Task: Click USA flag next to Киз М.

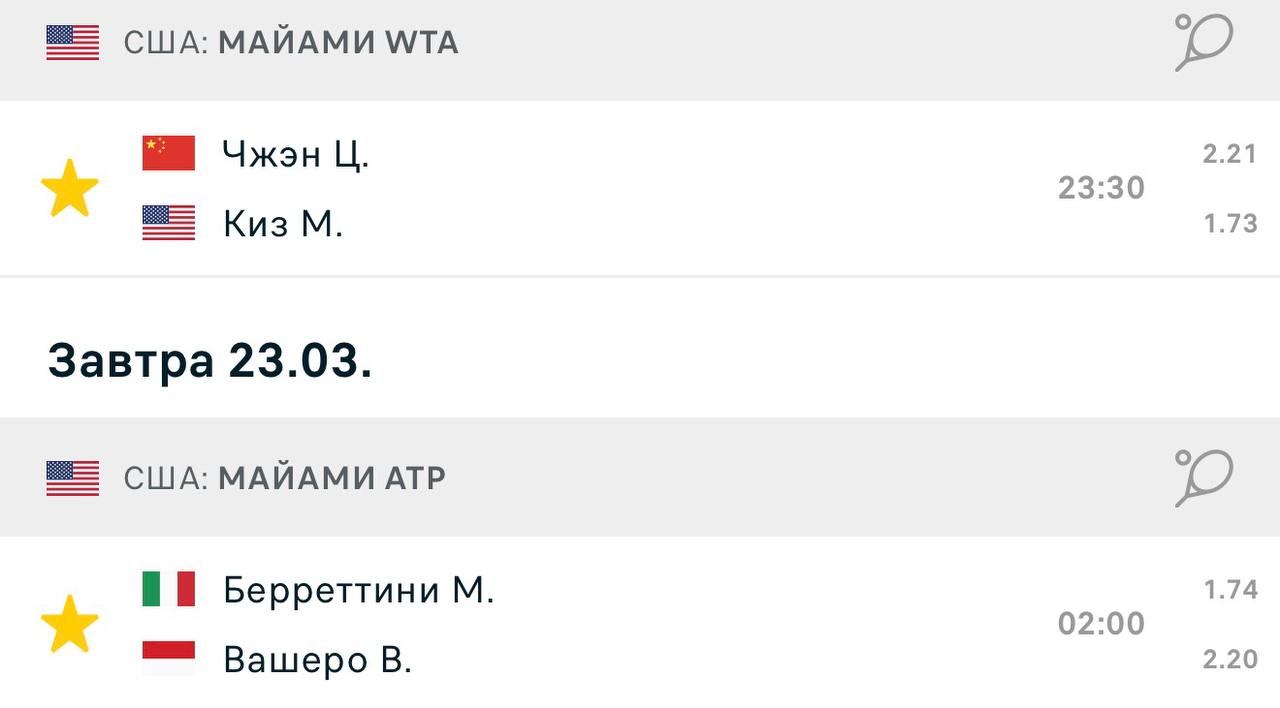Action: [x=168, y=223]
